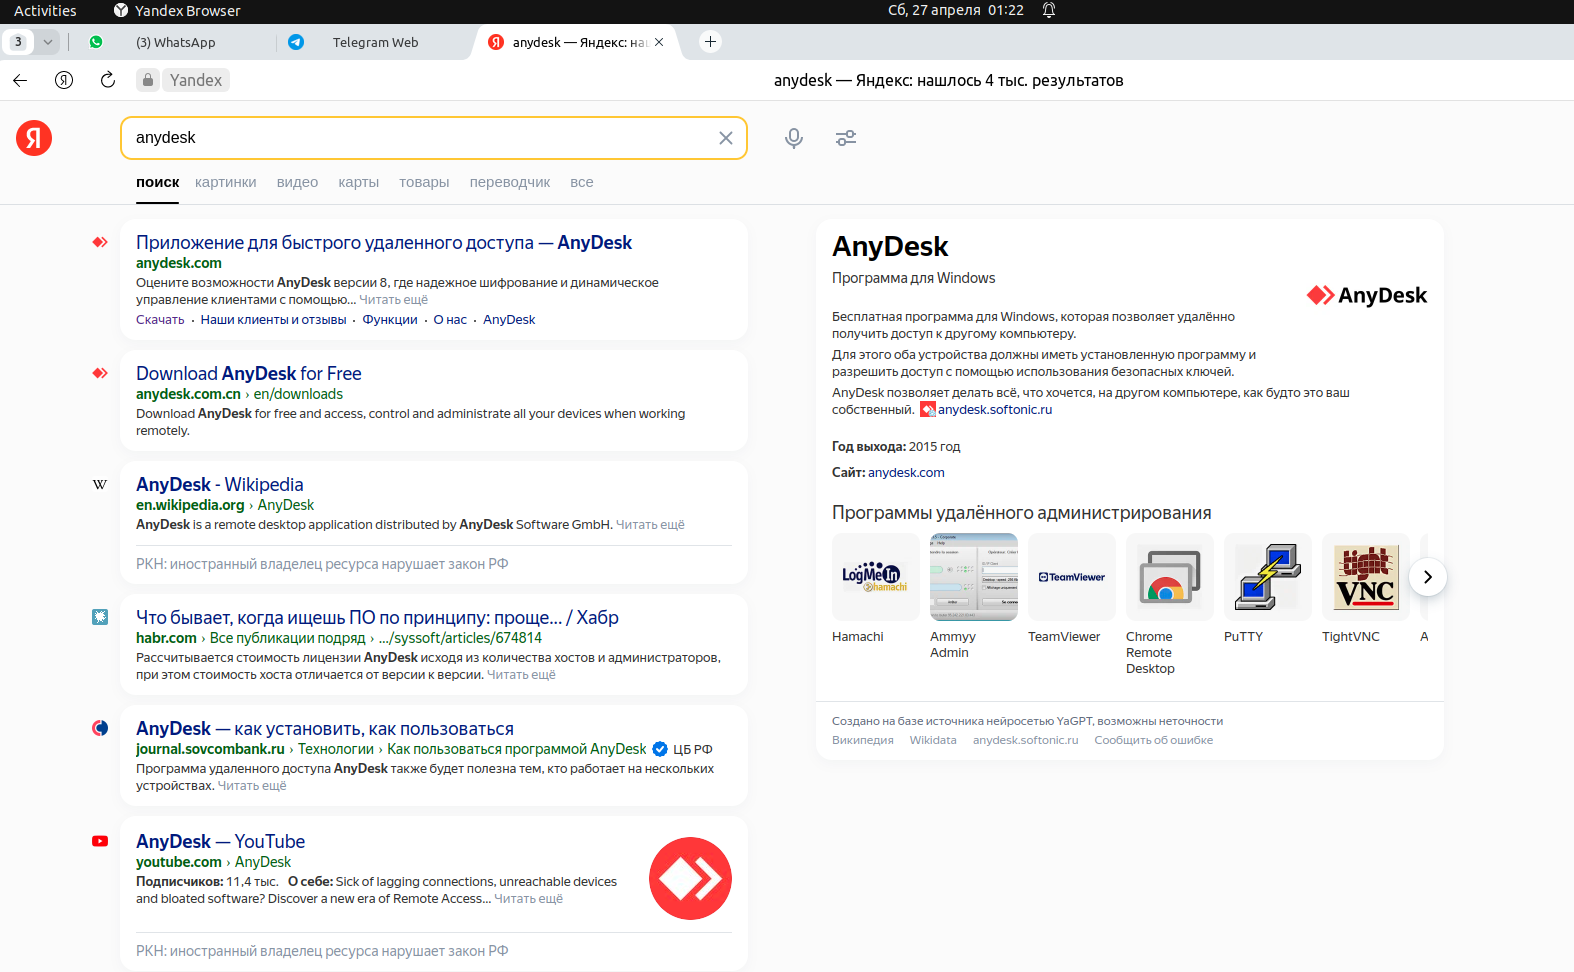This screenshot has height=972, width=1574.
Task: Select the картинки search tab
Action: coord(226,182)
